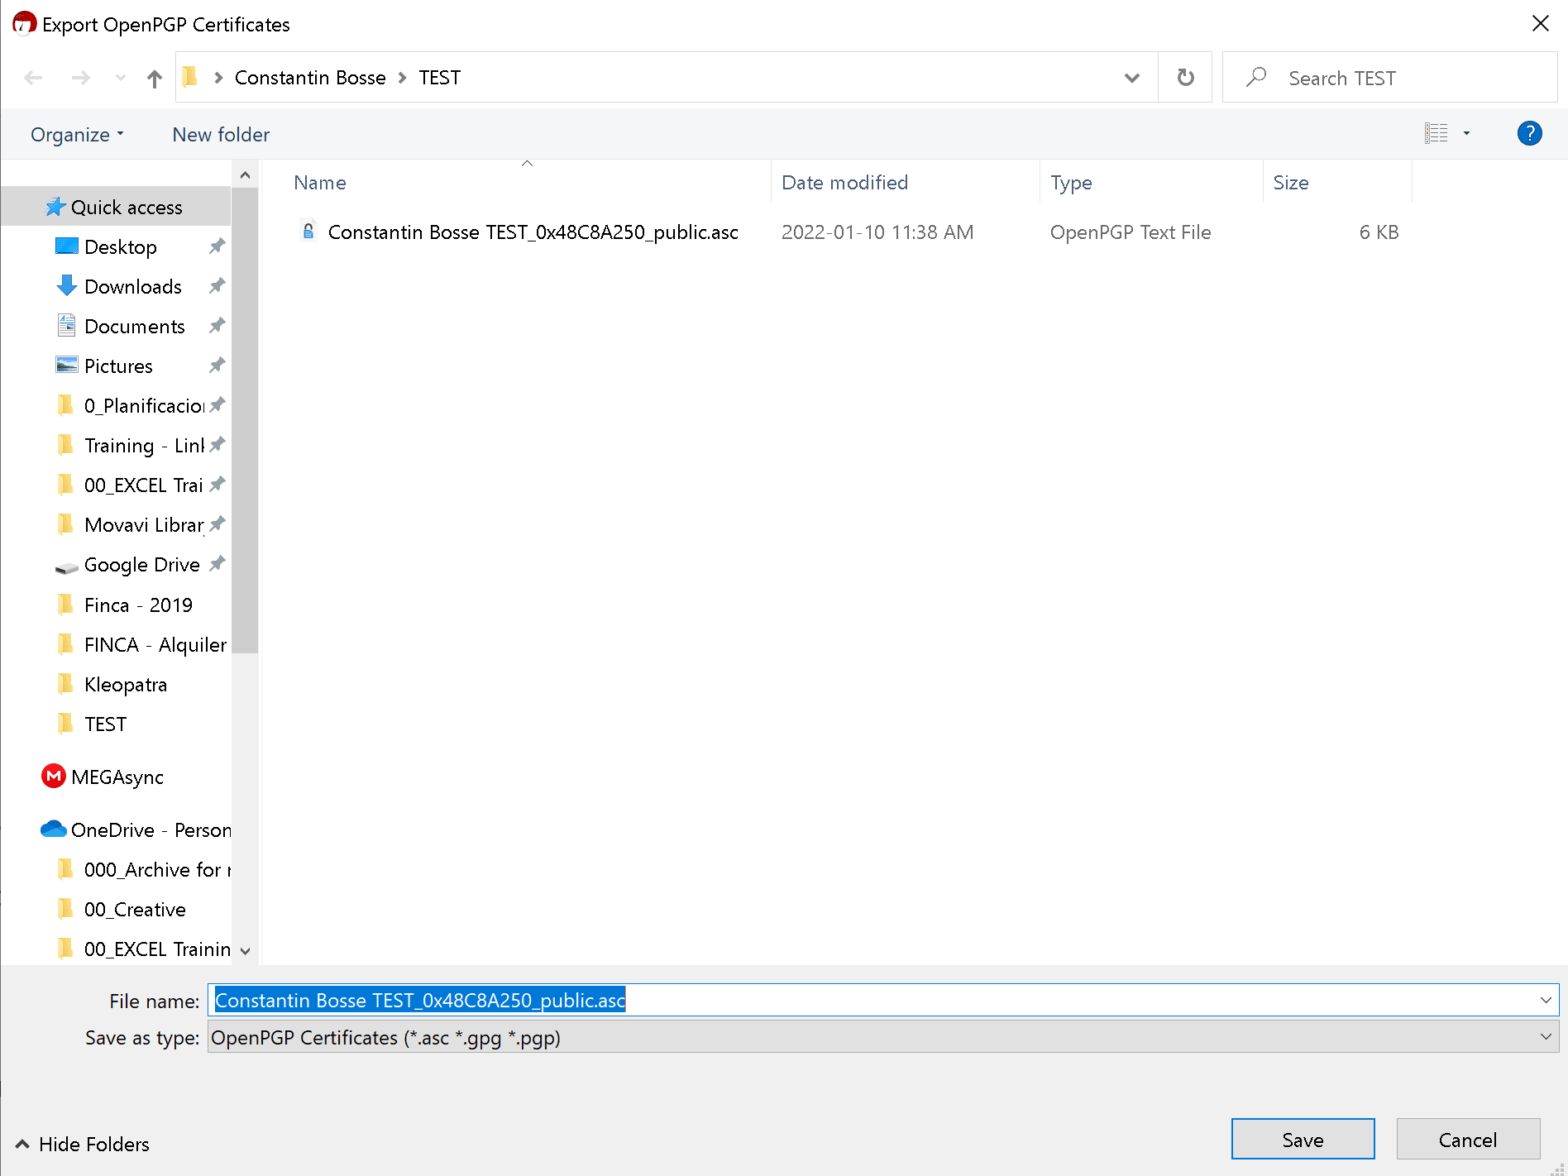Image resolution: width=1568 pixels, height=1176 pixels.
Task: Select Quick access in the navigation pane
Action: pos(115,207)
